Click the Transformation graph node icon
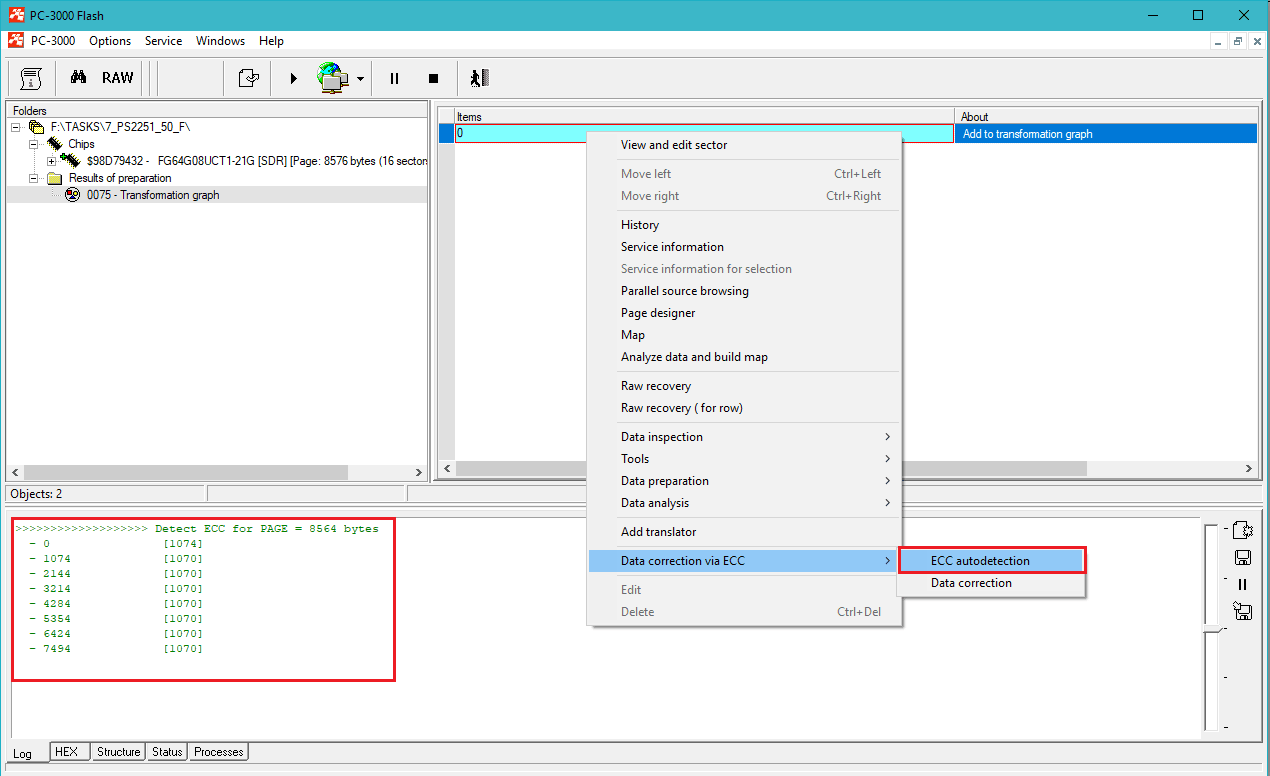The width and height of the screenshot is (1270, 776). tap(73, 195)
